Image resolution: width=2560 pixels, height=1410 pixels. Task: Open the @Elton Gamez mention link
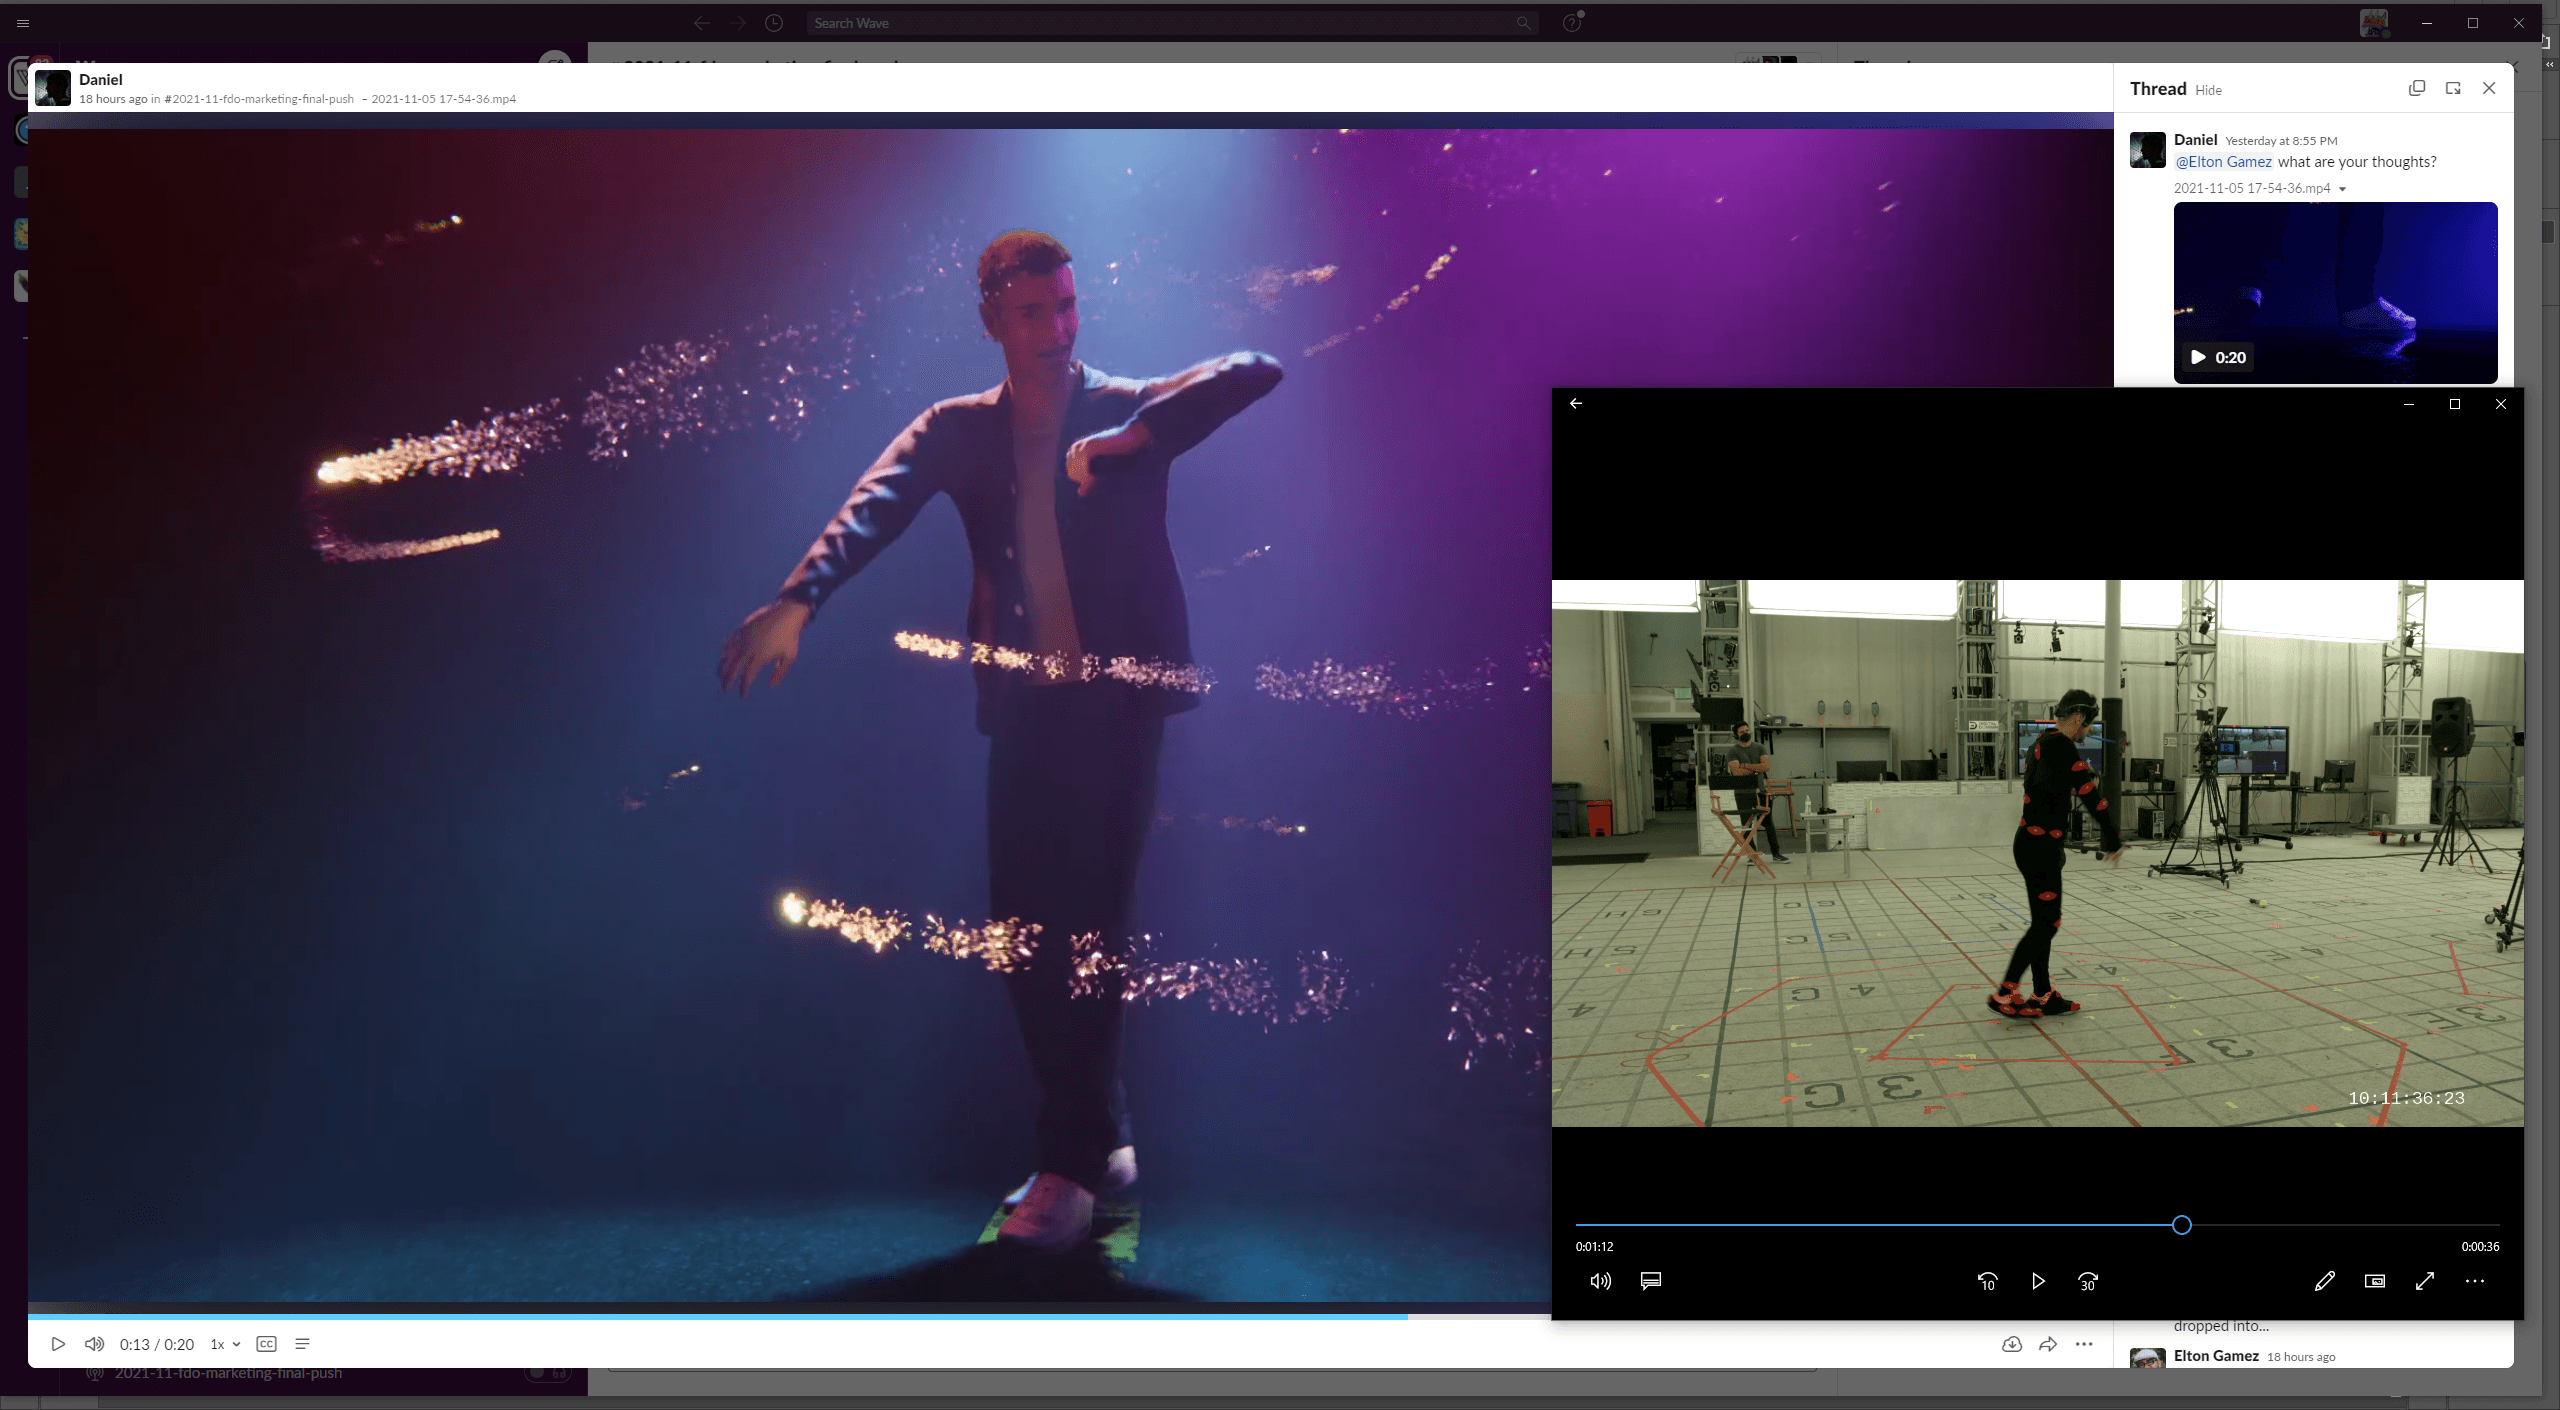click(x=2224, y=161)
